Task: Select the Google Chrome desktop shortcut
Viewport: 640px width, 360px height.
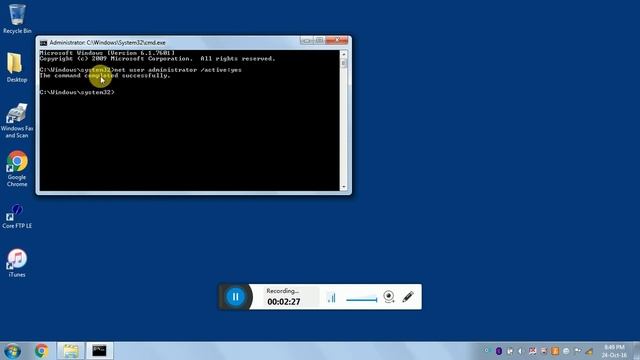Action: coord(17,169)
